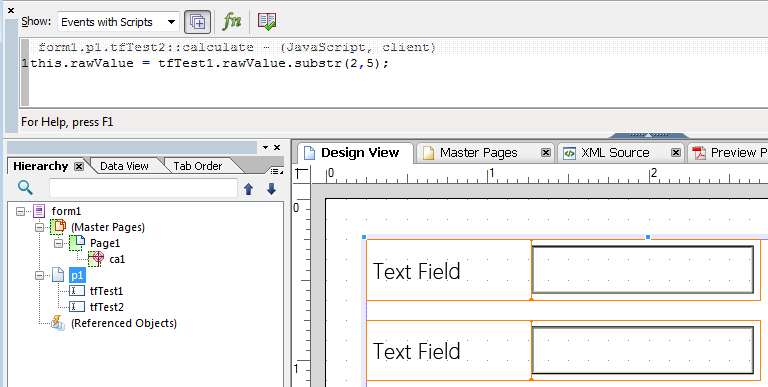The height and width of the screenshot is (387, 768).
Task: Select the ca1 content area
Action: point(117,259)
